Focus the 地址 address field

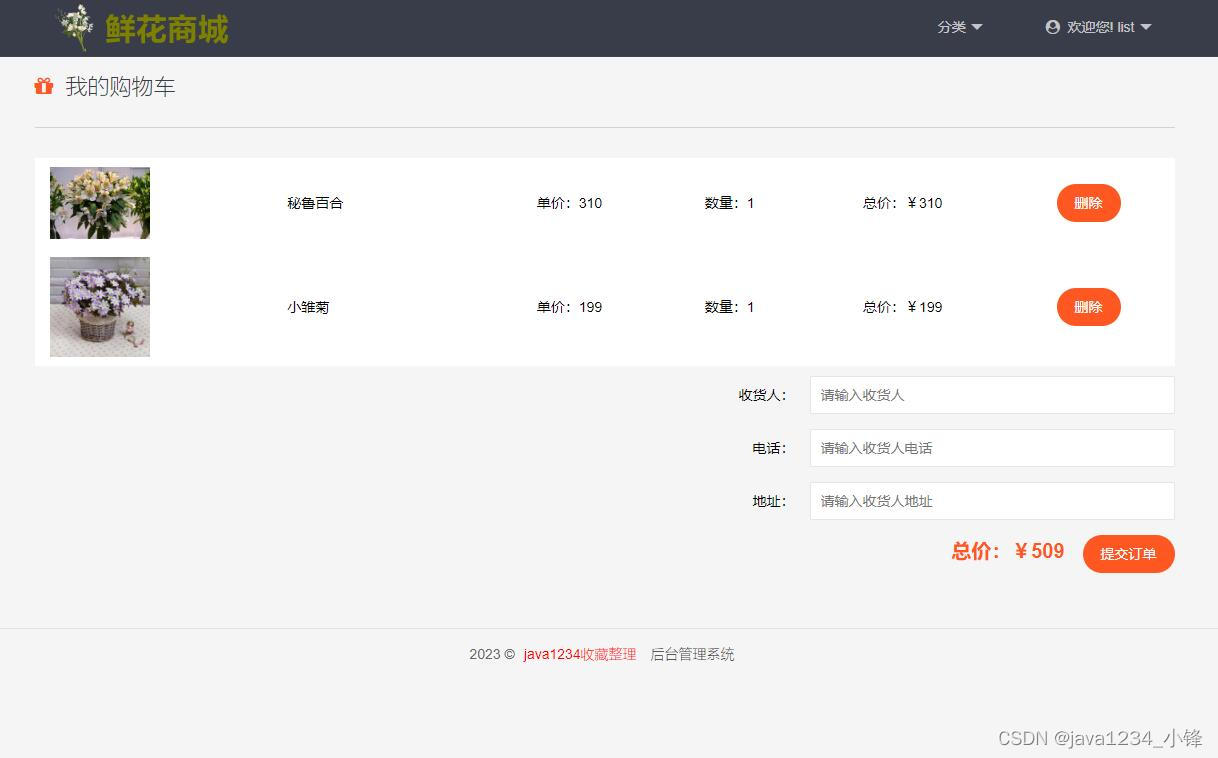[x=992, y=501]
